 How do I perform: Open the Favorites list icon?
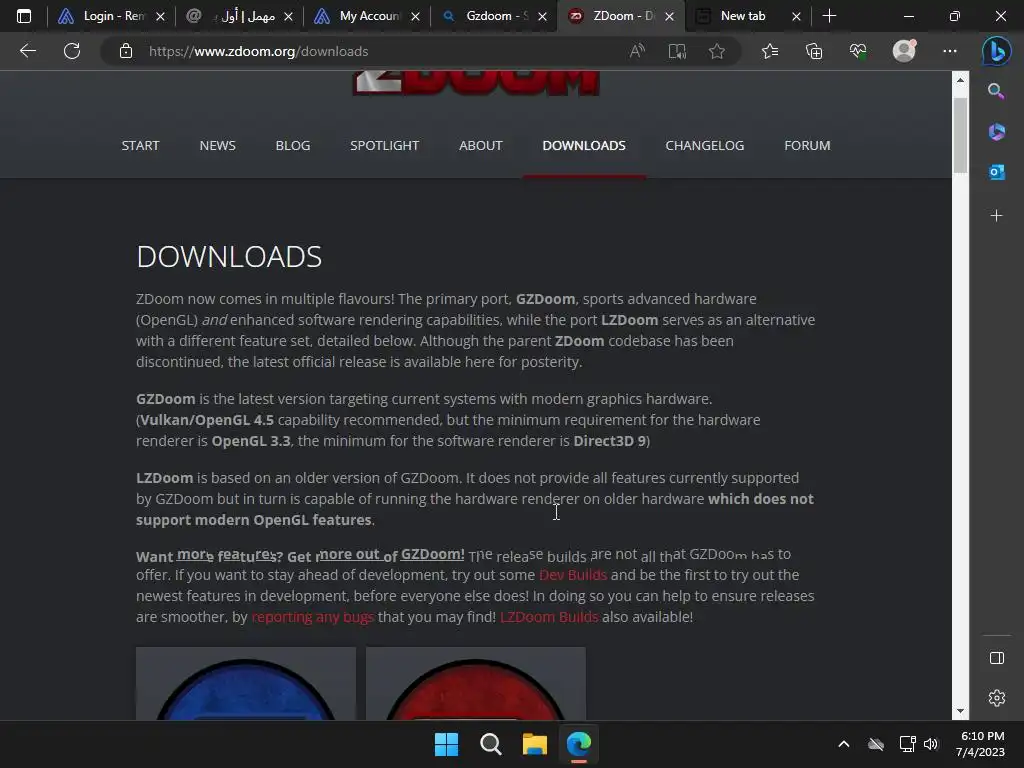(x=770, y=51)
